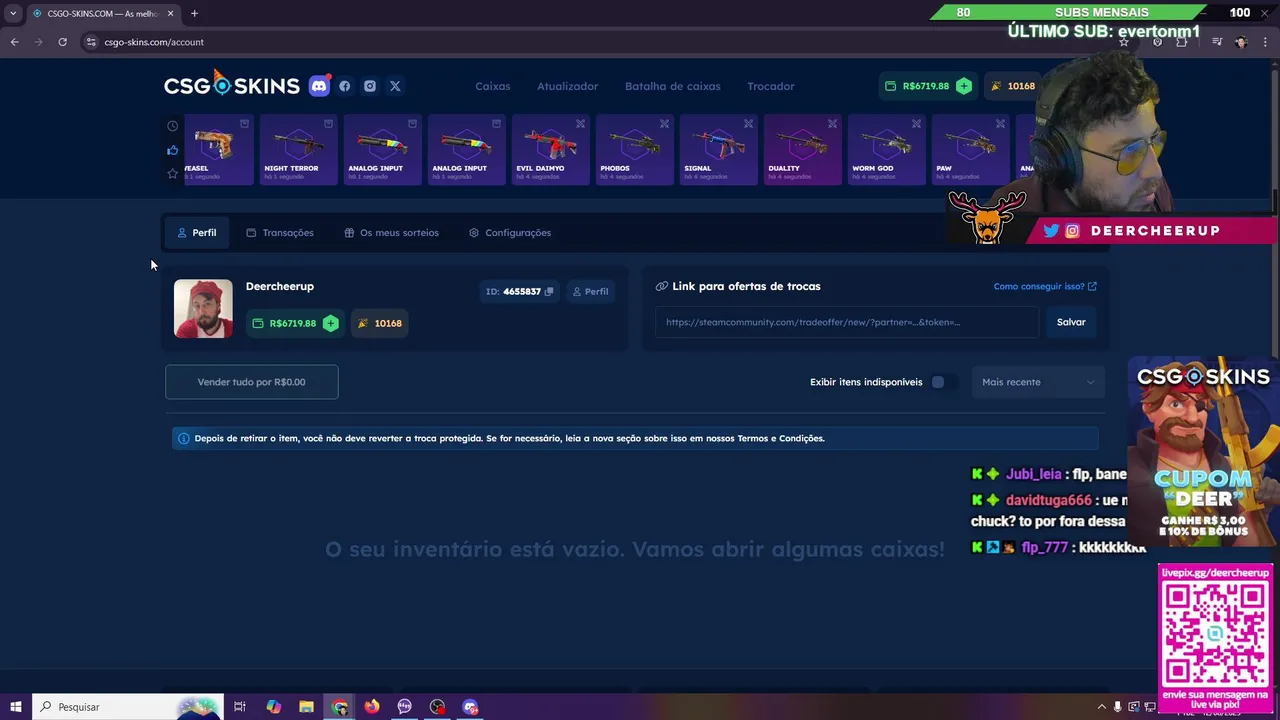The height and width of the screenshot is (720, 1280).
Task: Open OBS Studio from the taskbar
Action: (x=437, y=707)
